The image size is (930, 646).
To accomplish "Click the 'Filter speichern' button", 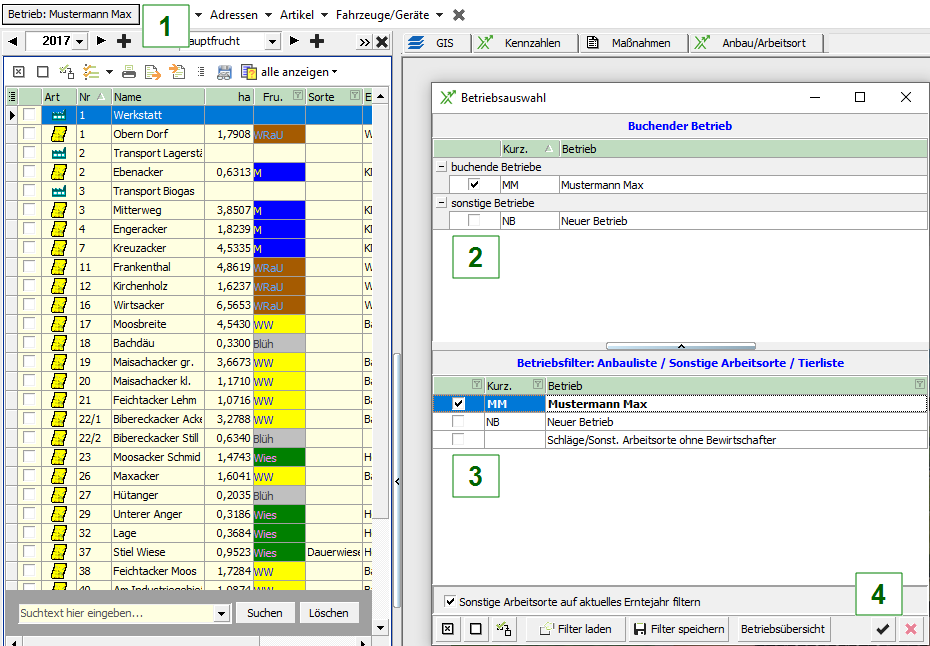I will click(x=678, y=629).
